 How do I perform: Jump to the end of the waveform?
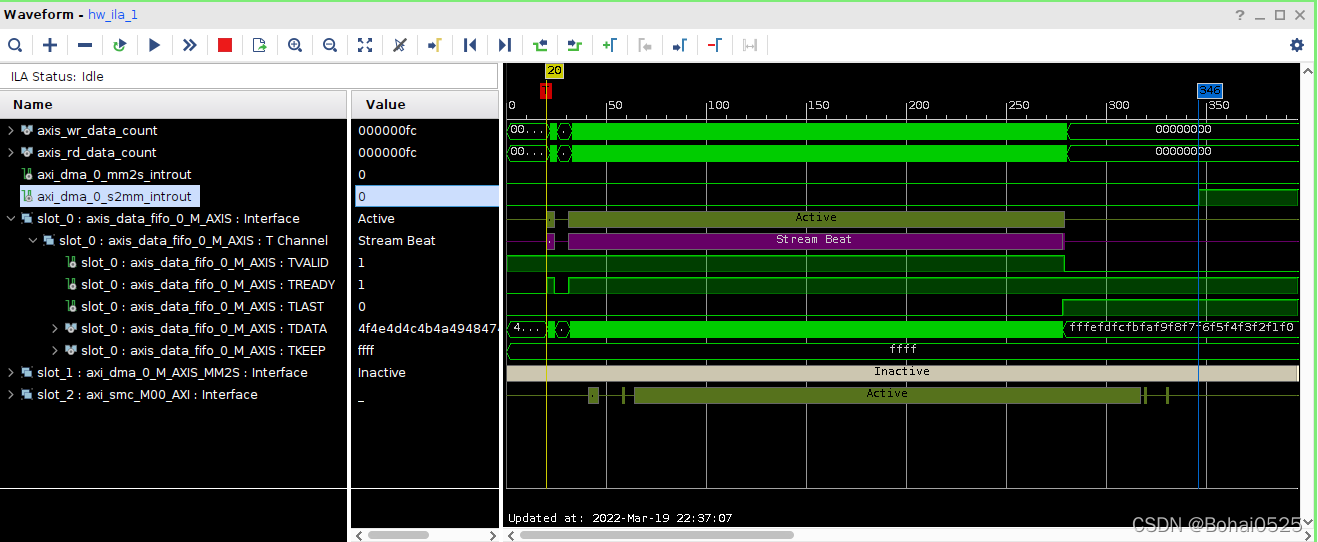click(505, 45)
